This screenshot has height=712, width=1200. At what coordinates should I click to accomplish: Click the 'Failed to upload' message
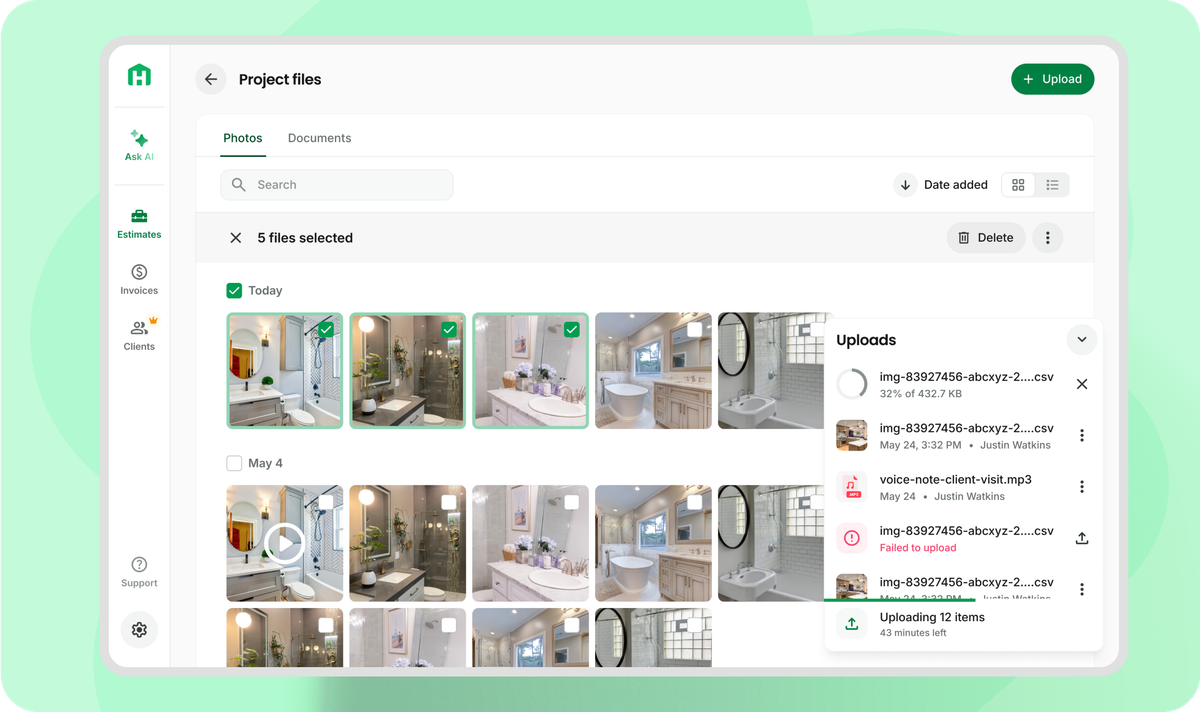pos(918,548)
